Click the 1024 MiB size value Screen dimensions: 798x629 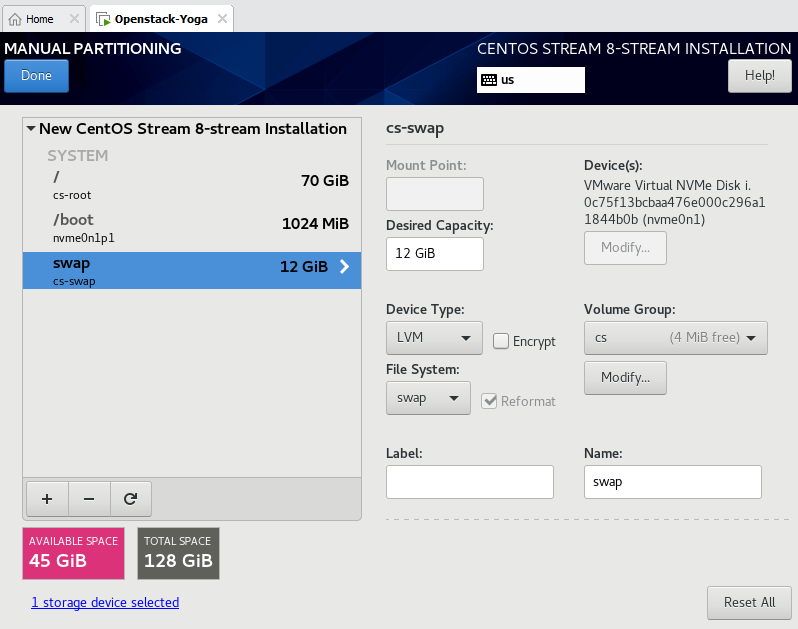pos(316,223)
